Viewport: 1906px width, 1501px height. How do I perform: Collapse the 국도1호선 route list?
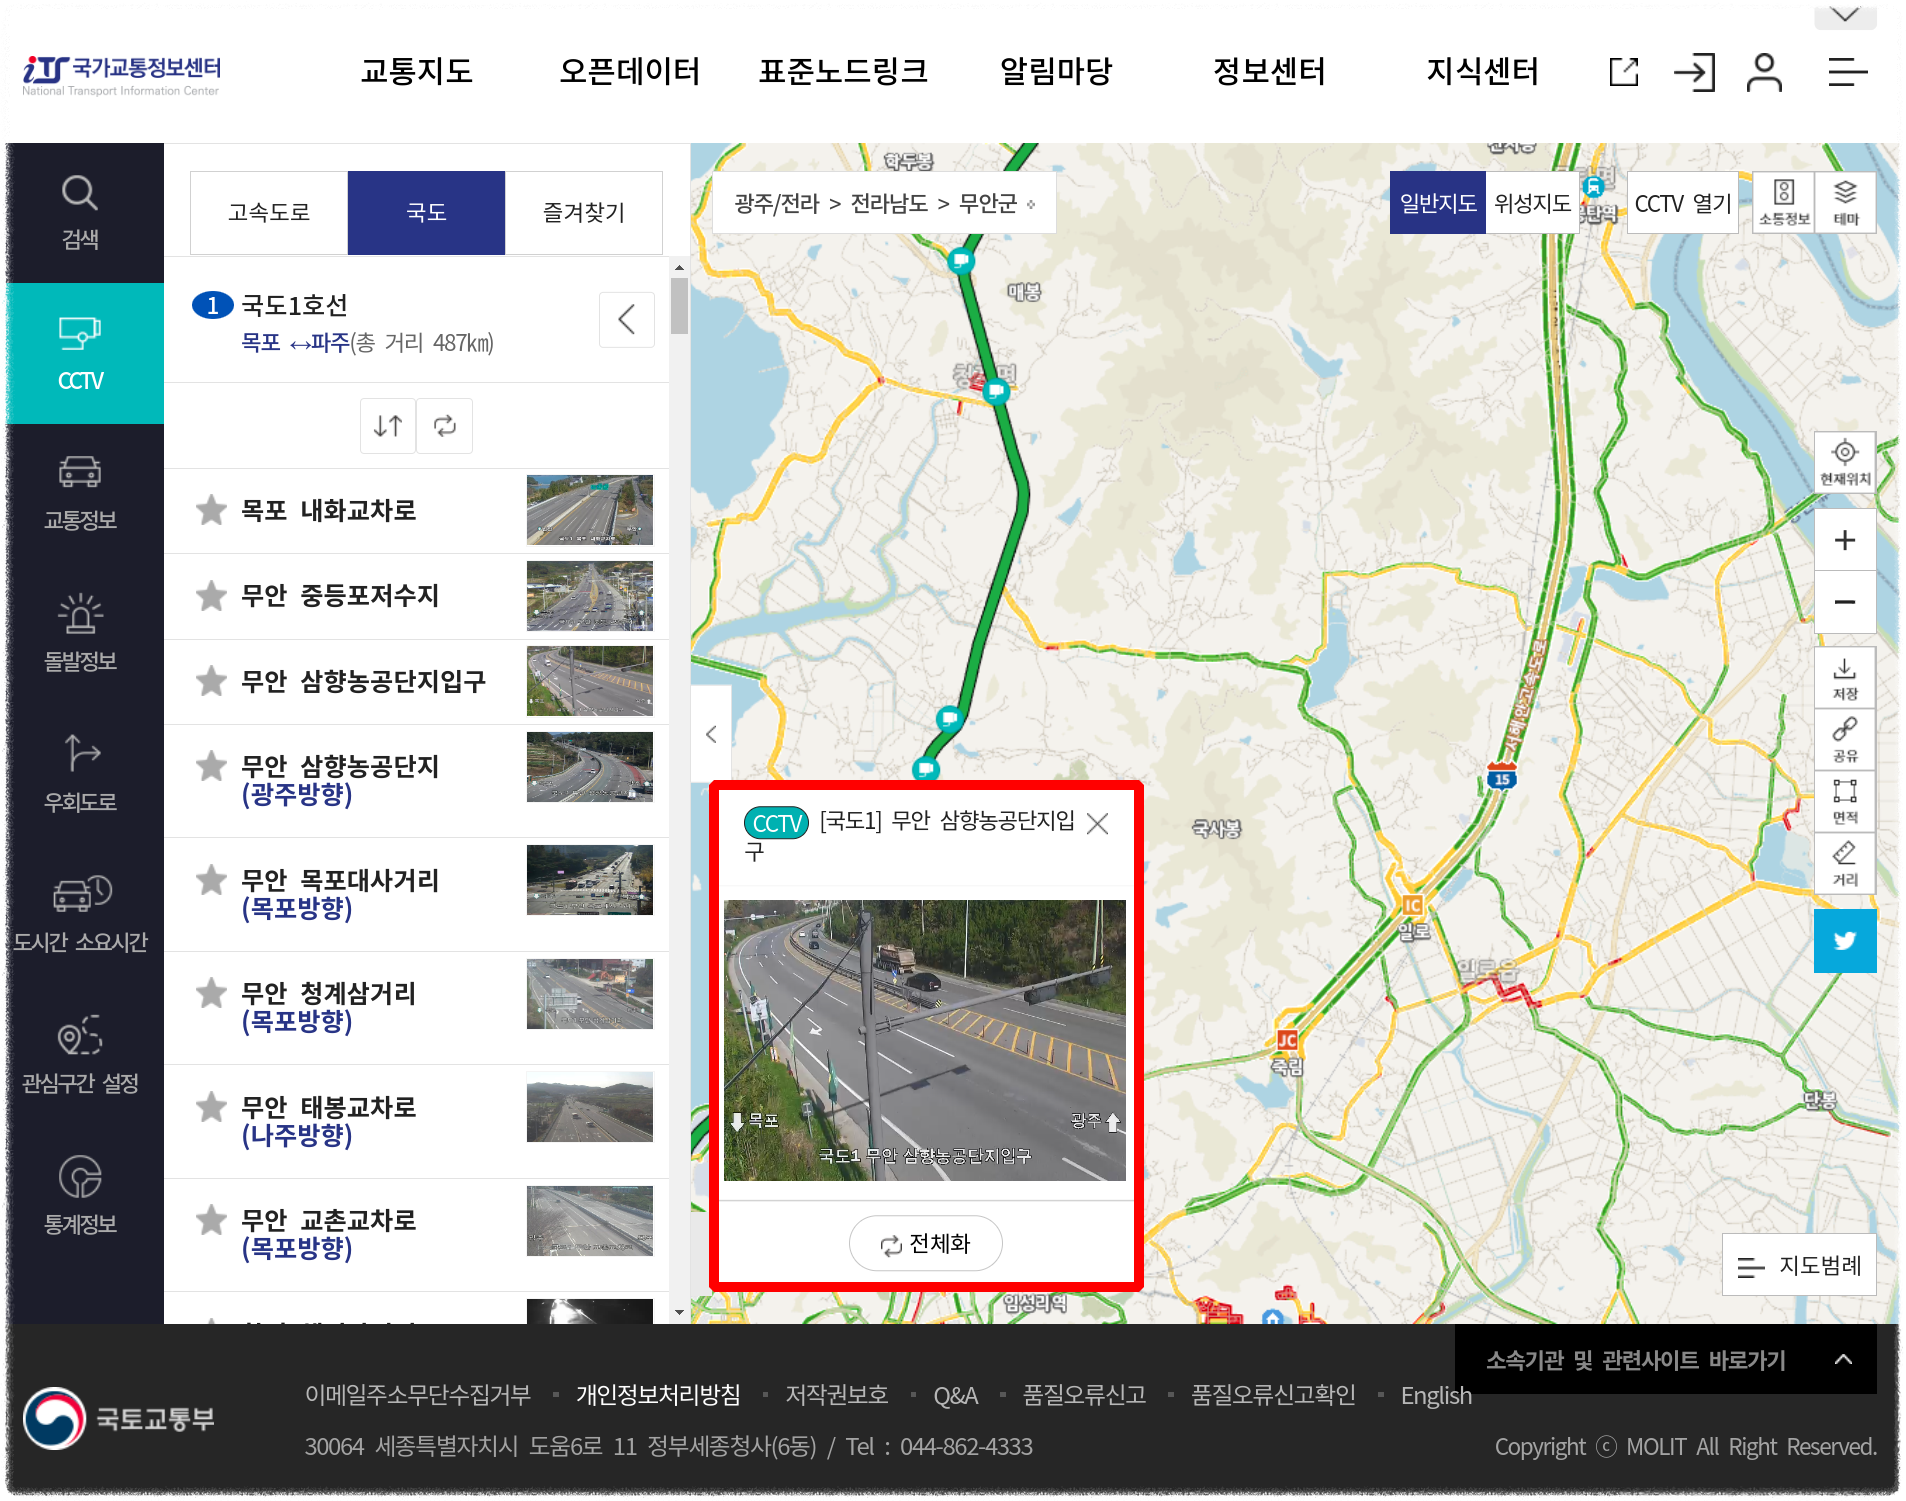point(626,320)
